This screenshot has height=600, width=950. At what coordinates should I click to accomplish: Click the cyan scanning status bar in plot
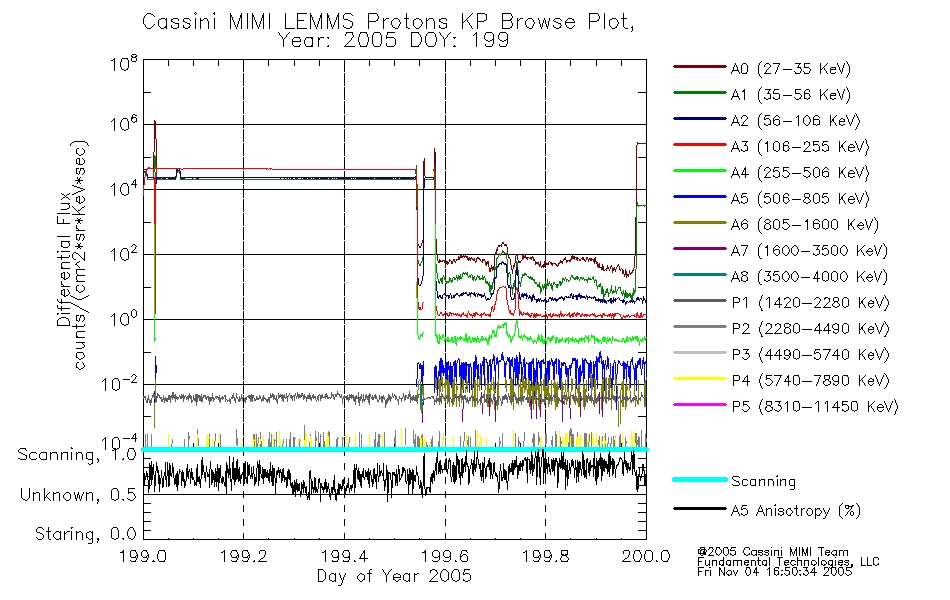click(x=394, y=449)
